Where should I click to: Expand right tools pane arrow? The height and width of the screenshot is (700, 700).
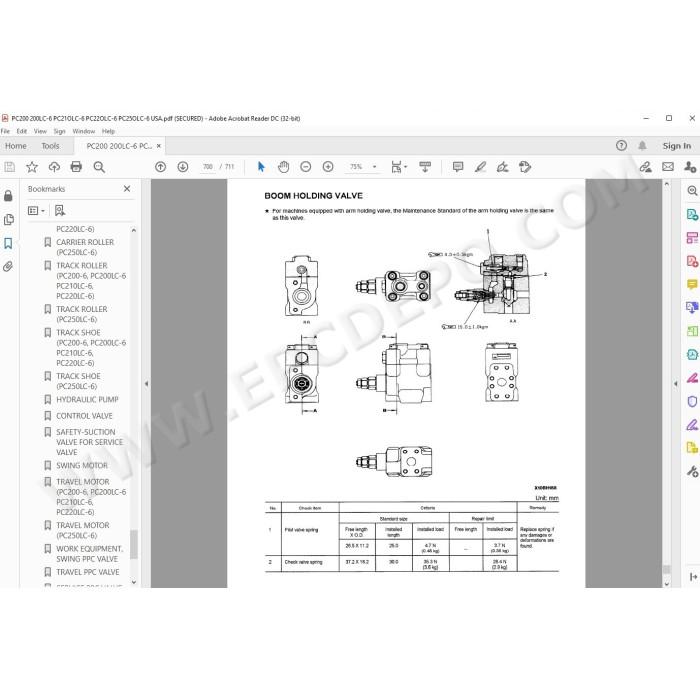click(675, 383)
